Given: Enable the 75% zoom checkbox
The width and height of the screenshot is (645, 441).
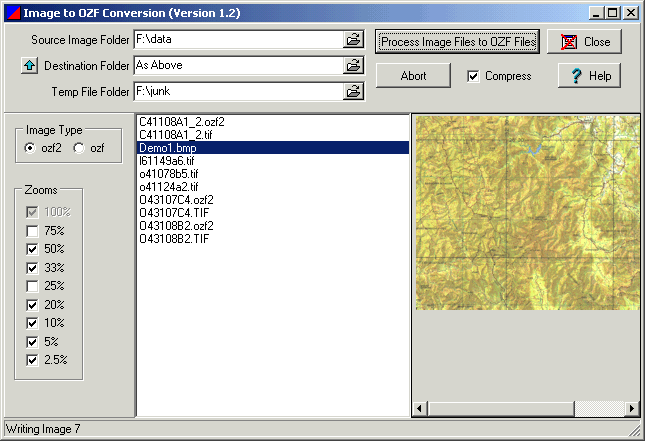Looking at the screenshot, I should pos(33,231).
